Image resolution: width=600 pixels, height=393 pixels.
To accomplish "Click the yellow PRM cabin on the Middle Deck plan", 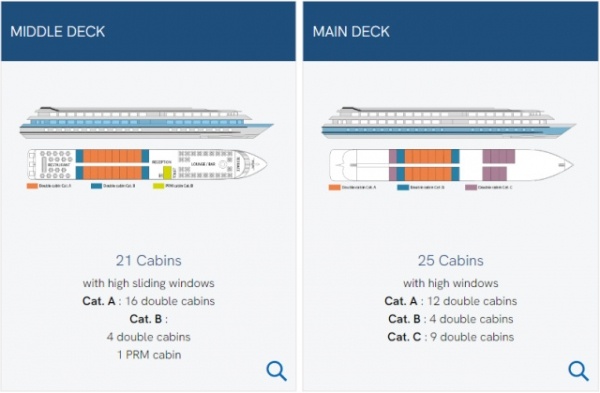I will coord(167,173).
